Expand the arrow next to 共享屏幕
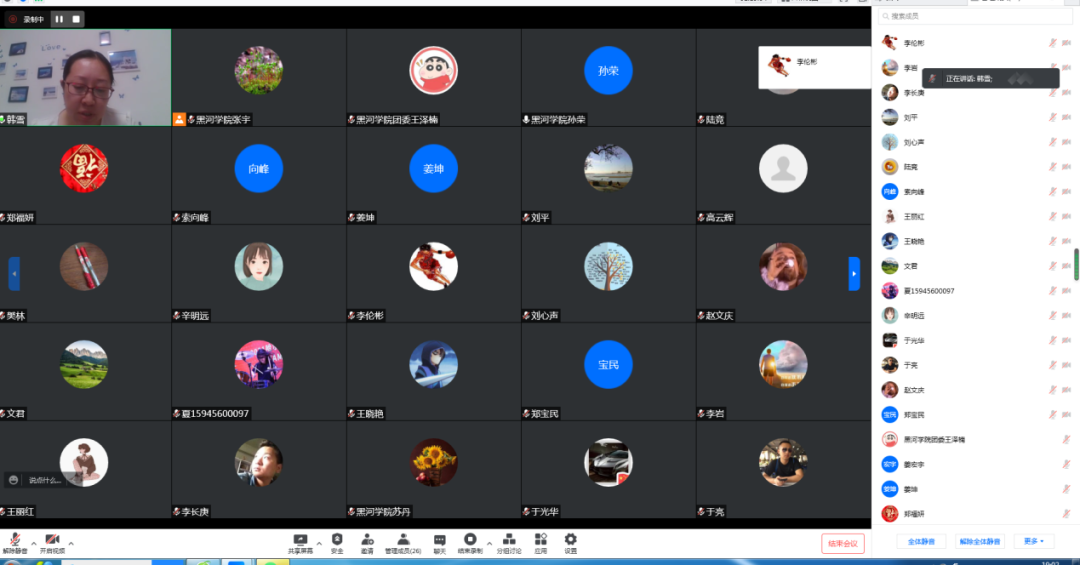 (319, 544)
